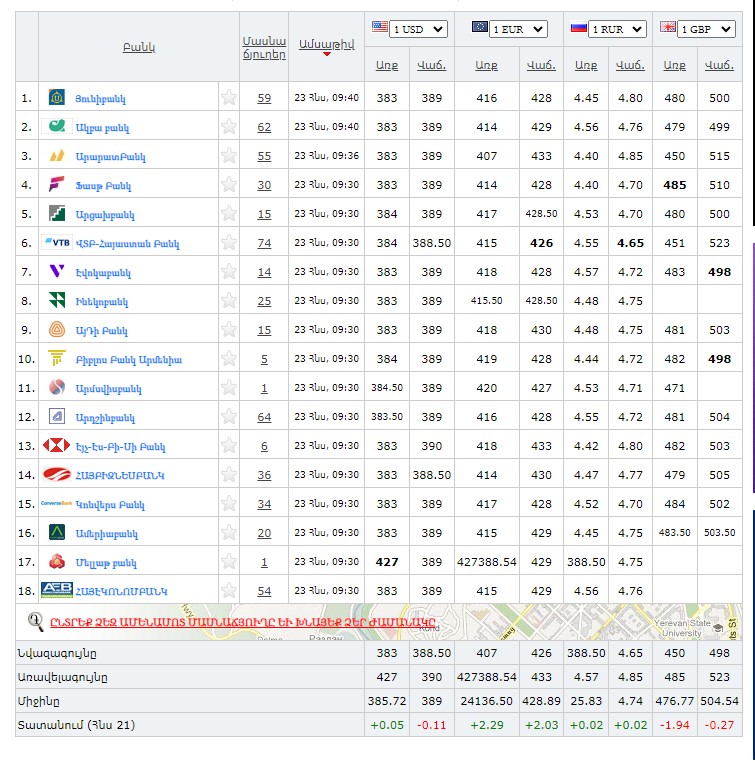Open the 74 branches link for VTB
Screen dimensions: 755x763
(264, 243)
